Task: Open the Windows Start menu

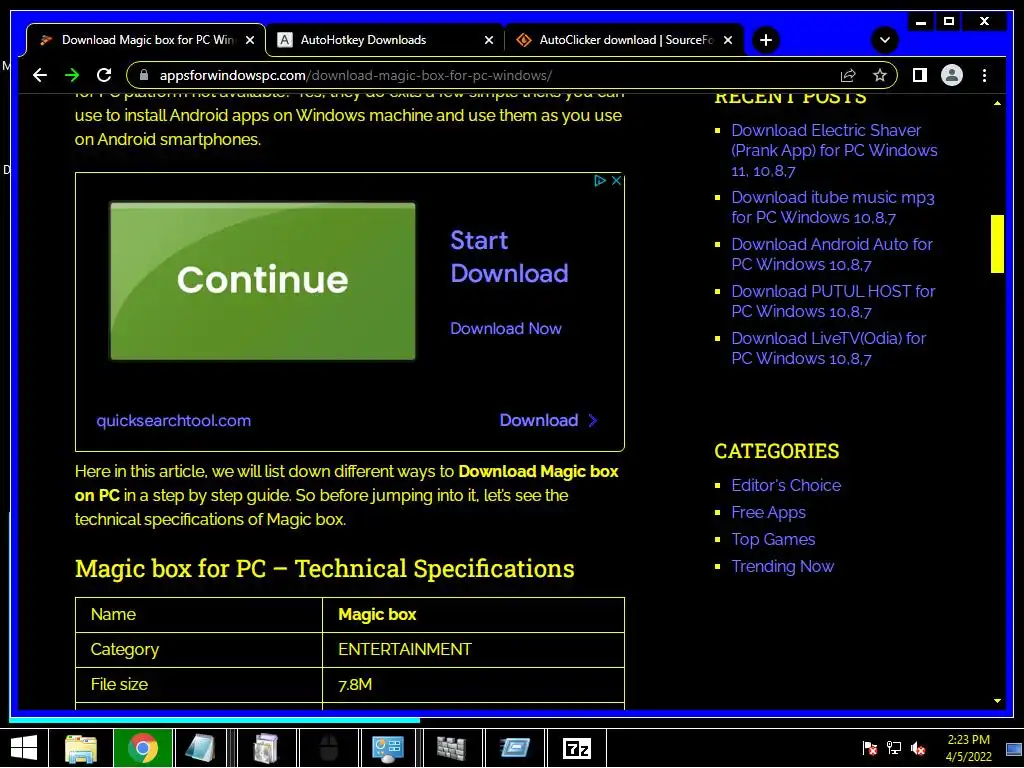Action: [x=24, y=748]
